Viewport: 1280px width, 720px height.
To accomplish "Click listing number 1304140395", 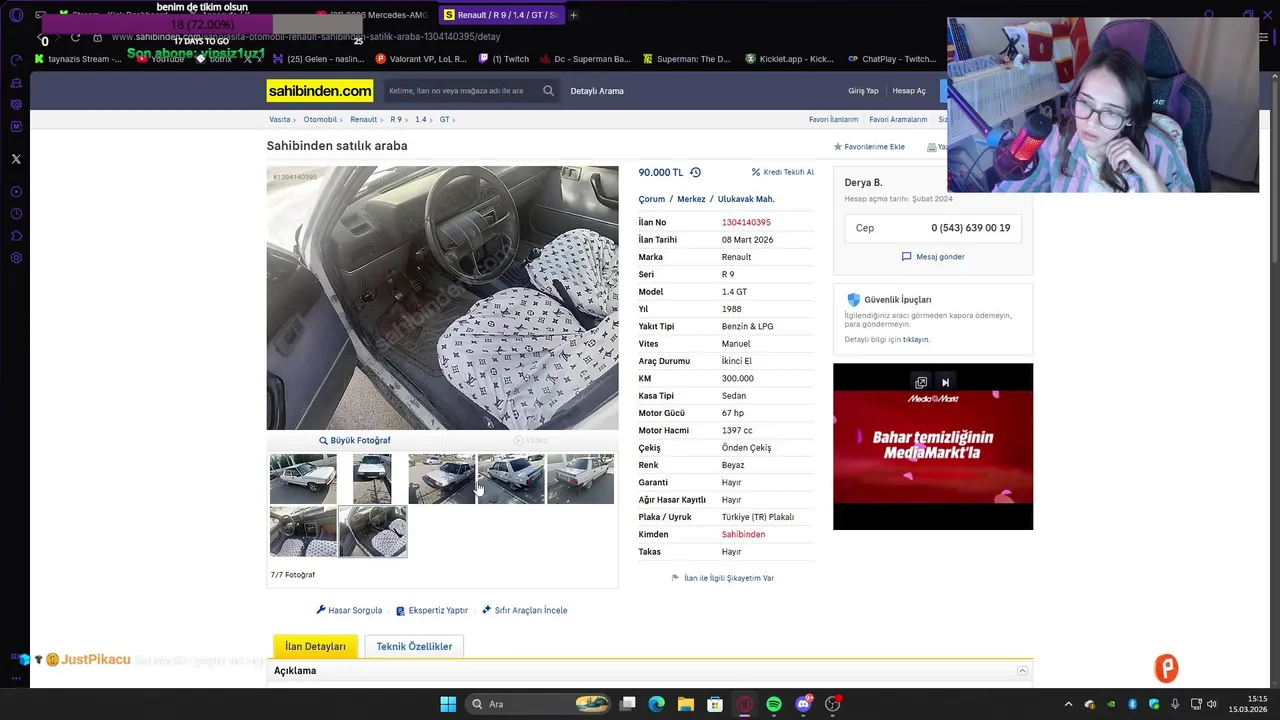I will tap(746, 222).
